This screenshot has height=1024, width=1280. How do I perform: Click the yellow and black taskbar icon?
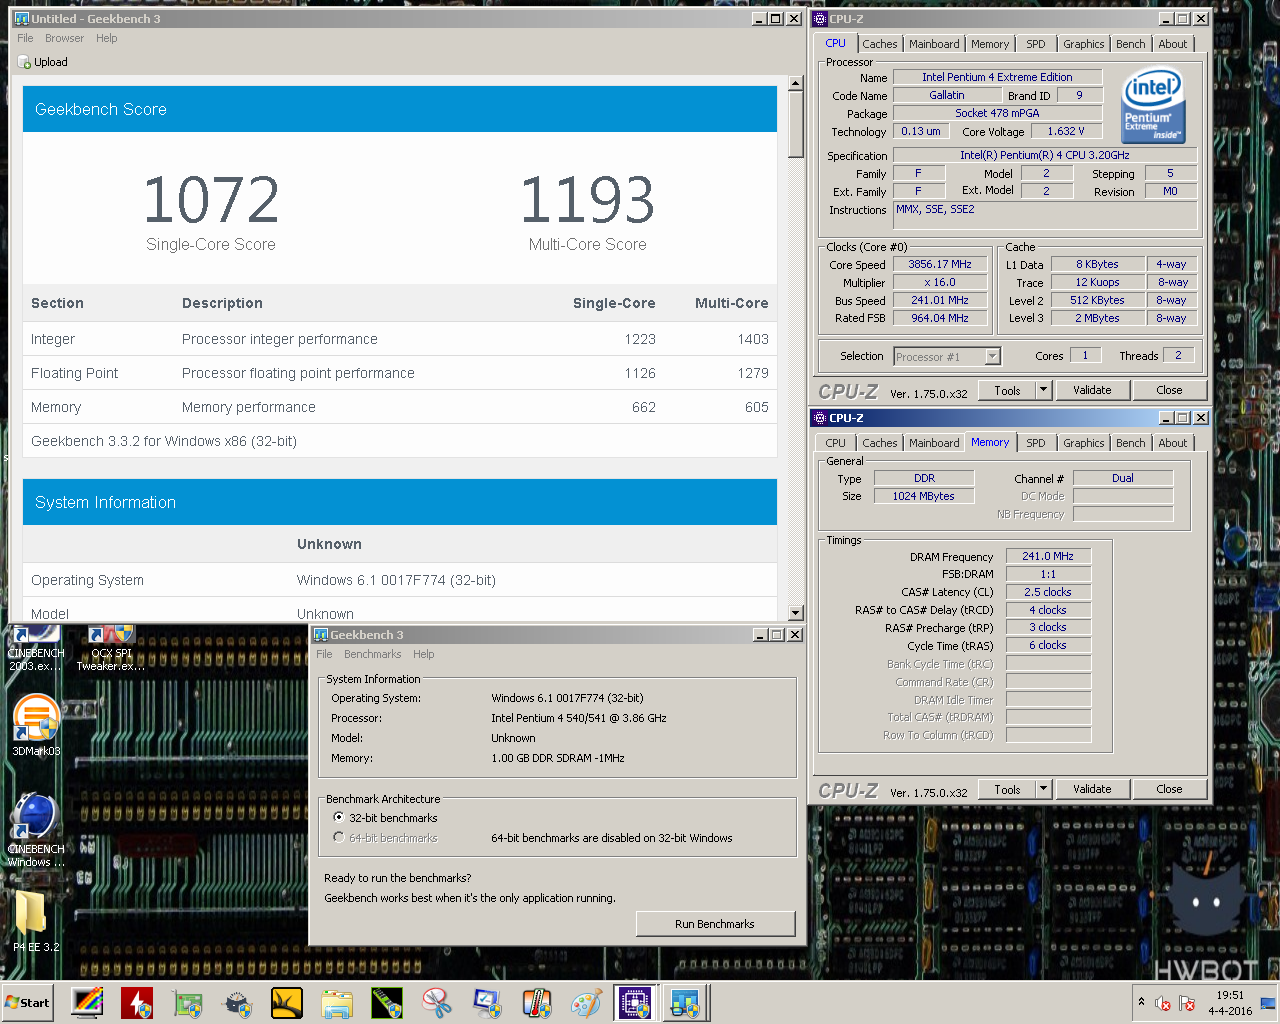click(287, 1002)
